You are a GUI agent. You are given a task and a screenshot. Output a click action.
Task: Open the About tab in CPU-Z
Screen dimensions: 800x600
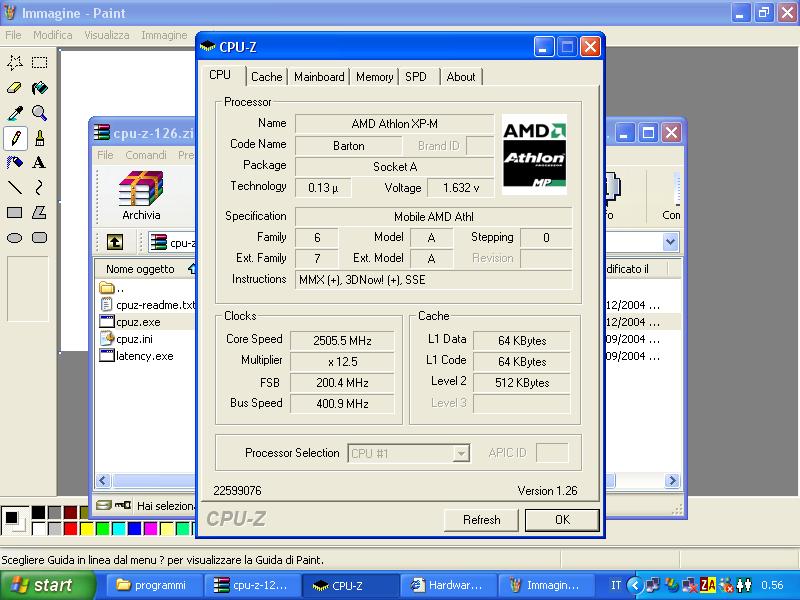(x=461, y=77)
